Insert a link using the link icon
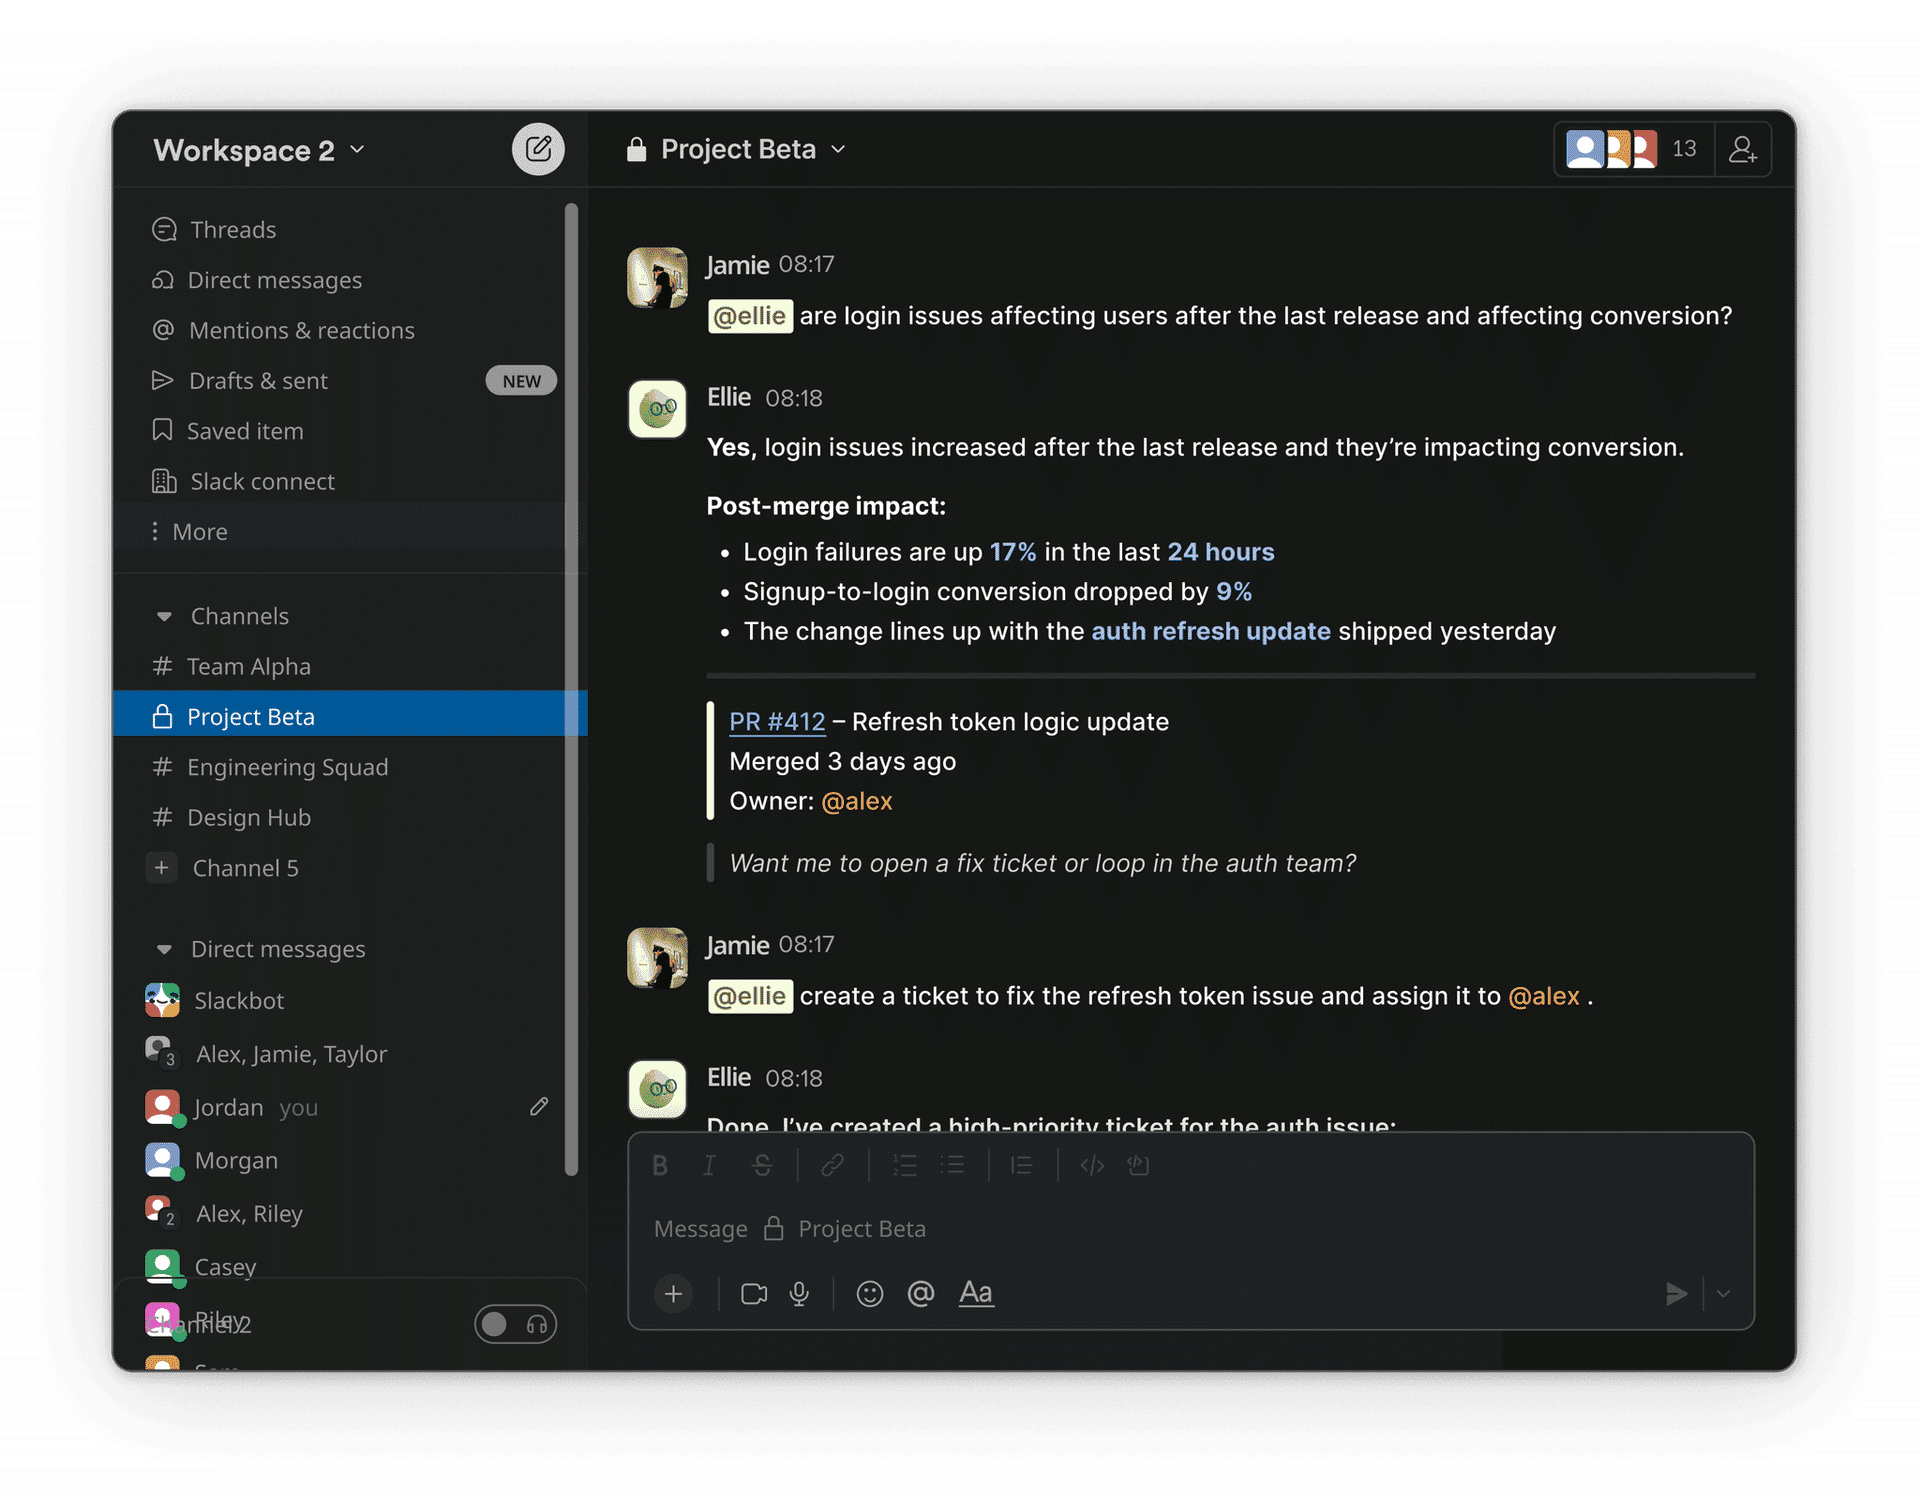This screenshot has width=1920, height=1497. tap(832, 1165)
